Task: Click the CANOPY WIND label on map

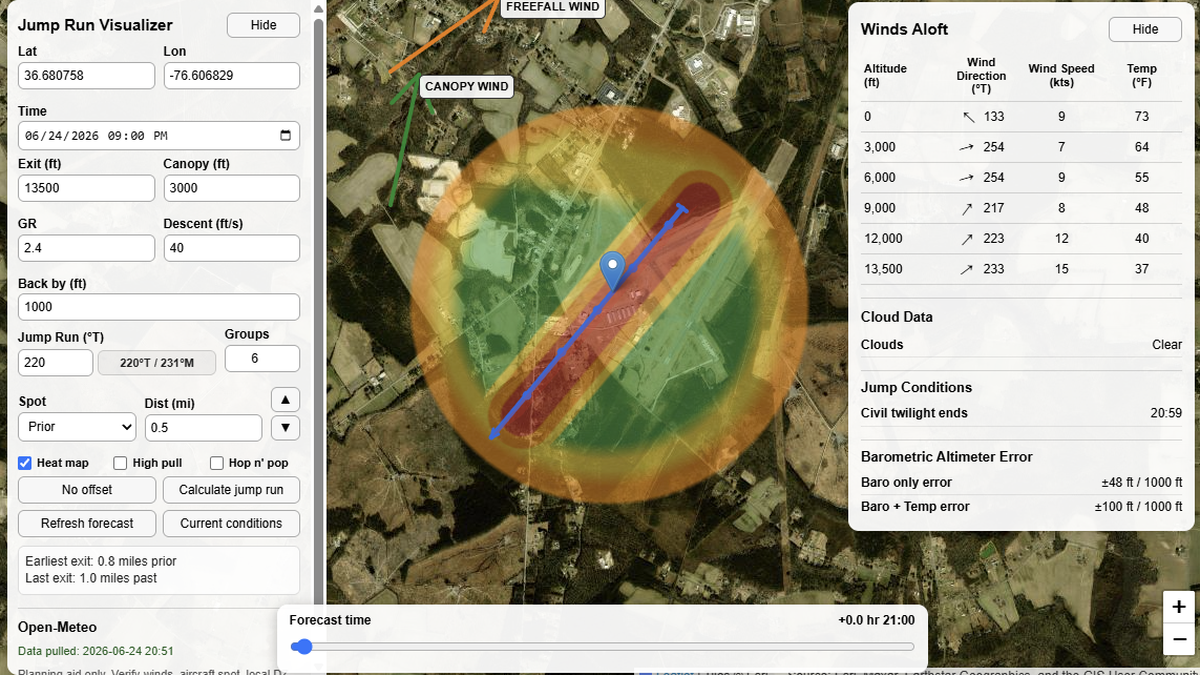Action: coord(466,86)
